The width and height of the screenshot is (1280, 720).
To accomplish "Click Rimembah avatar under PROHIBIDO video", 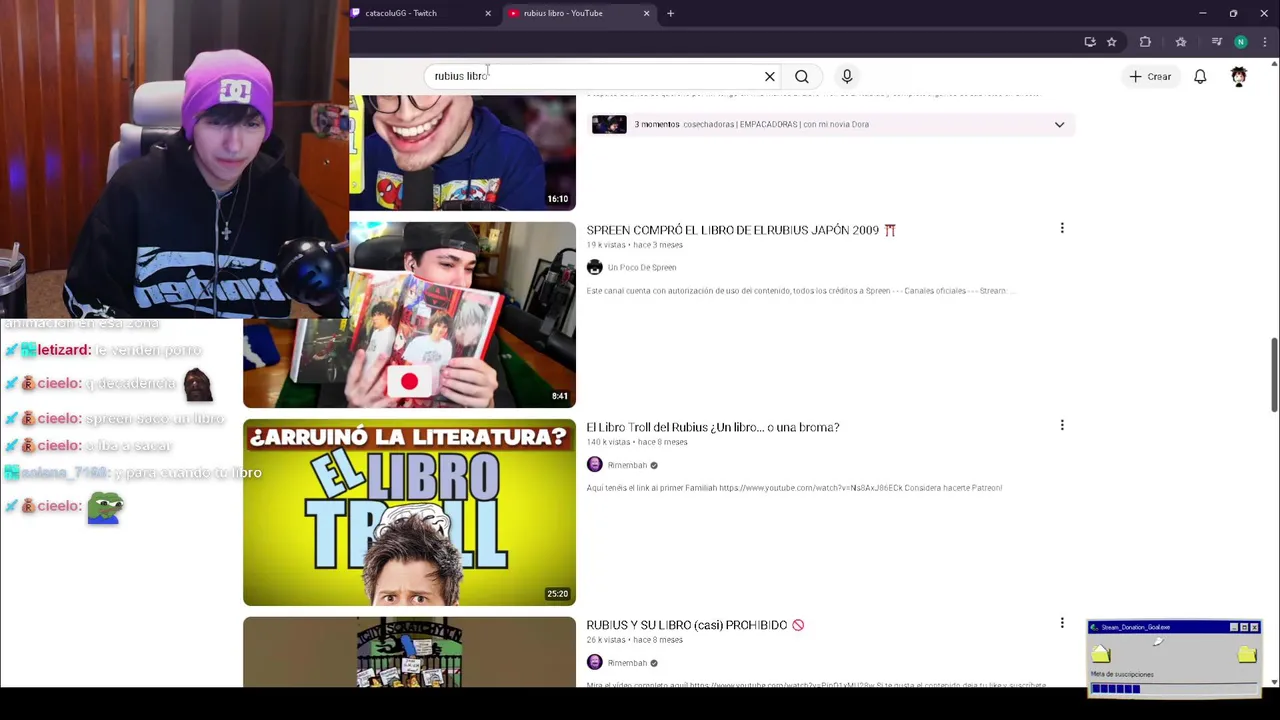I will tap(595, 663).
